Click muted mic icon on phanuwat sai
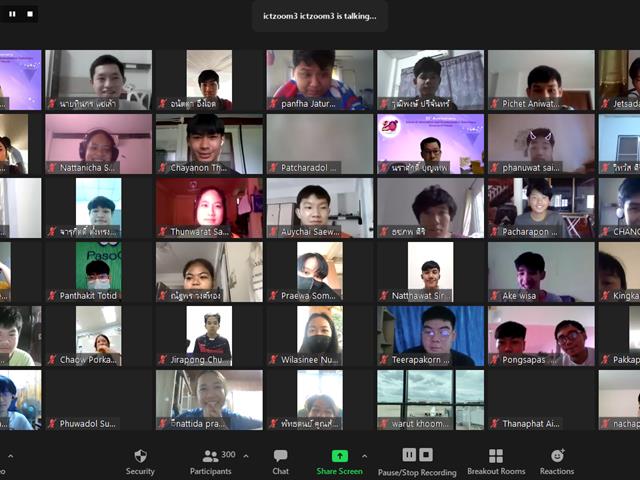The width and height of the screenshot is (640, 480). (x=495, y=168)
